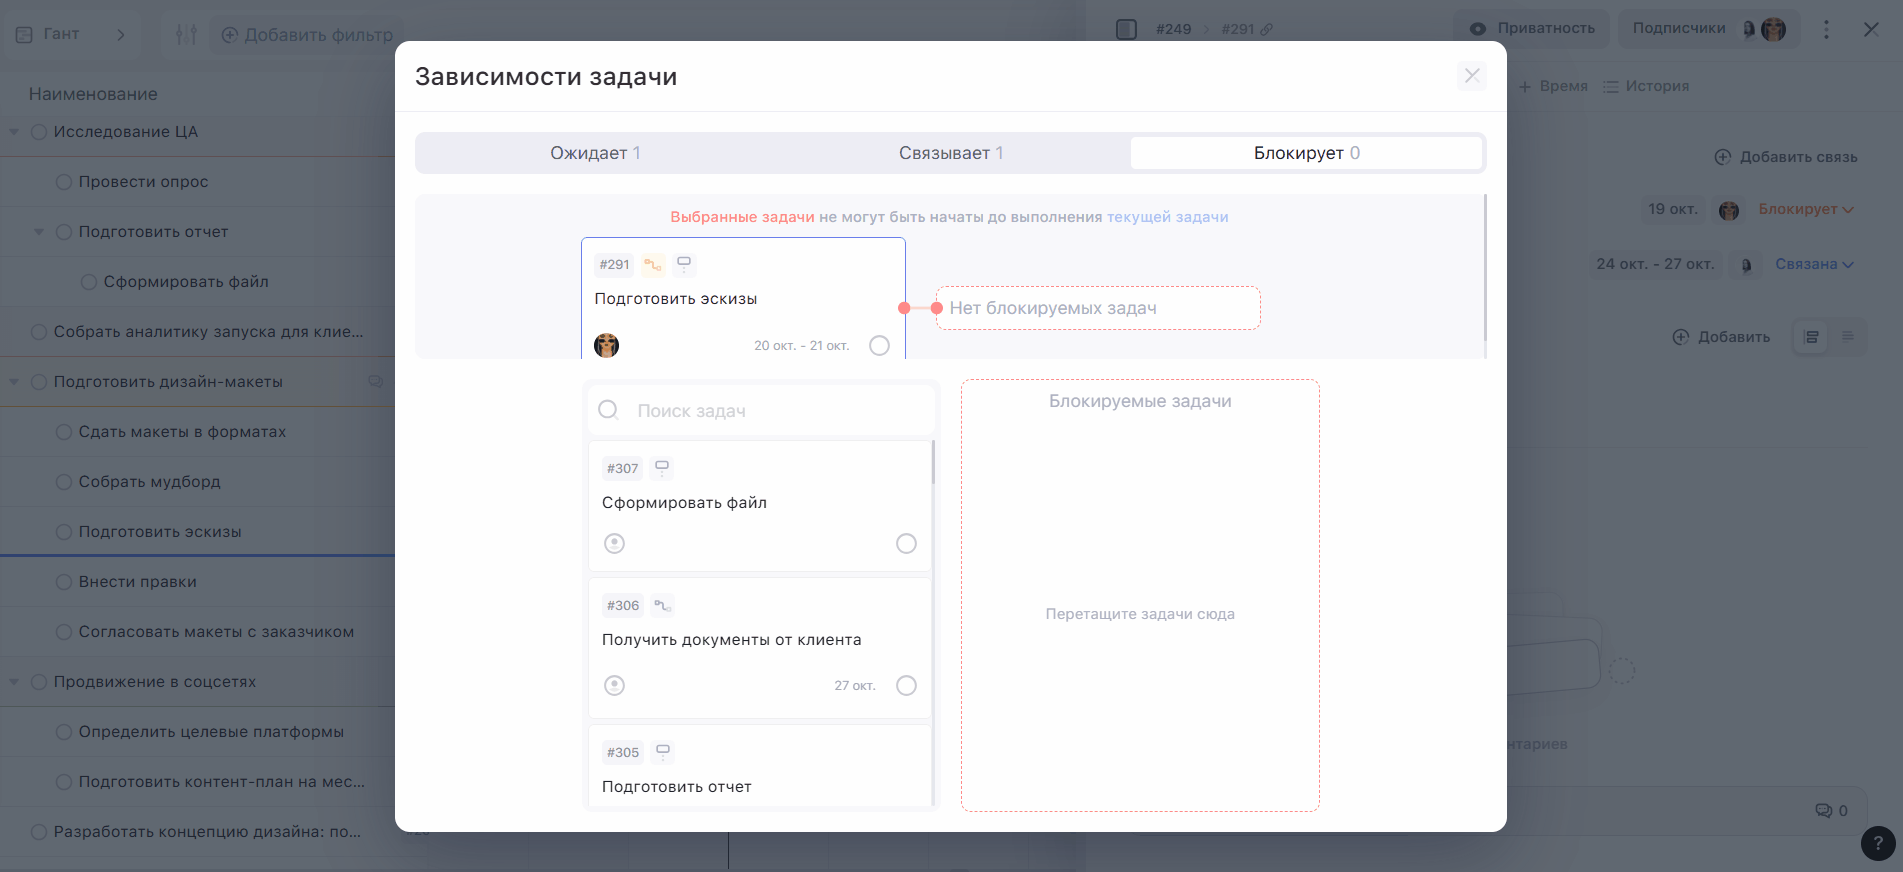Collapse the Исследование ЦА tree group

(14, 132)
